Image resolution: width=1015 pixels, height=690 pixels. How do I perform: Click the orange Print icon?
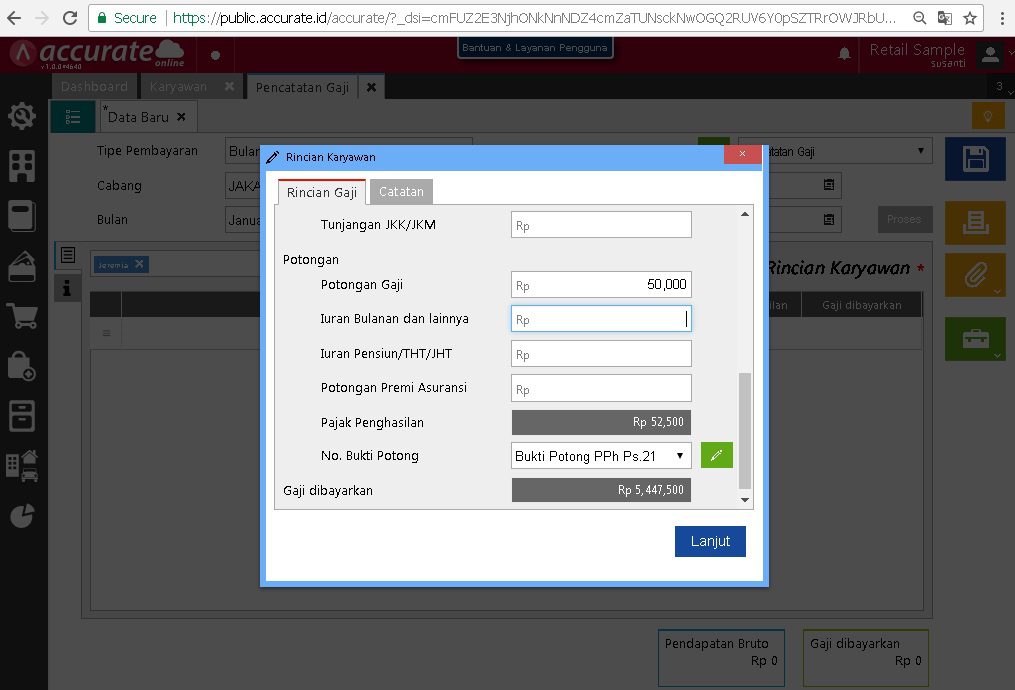pyautogui.click(x=974, y=222)
